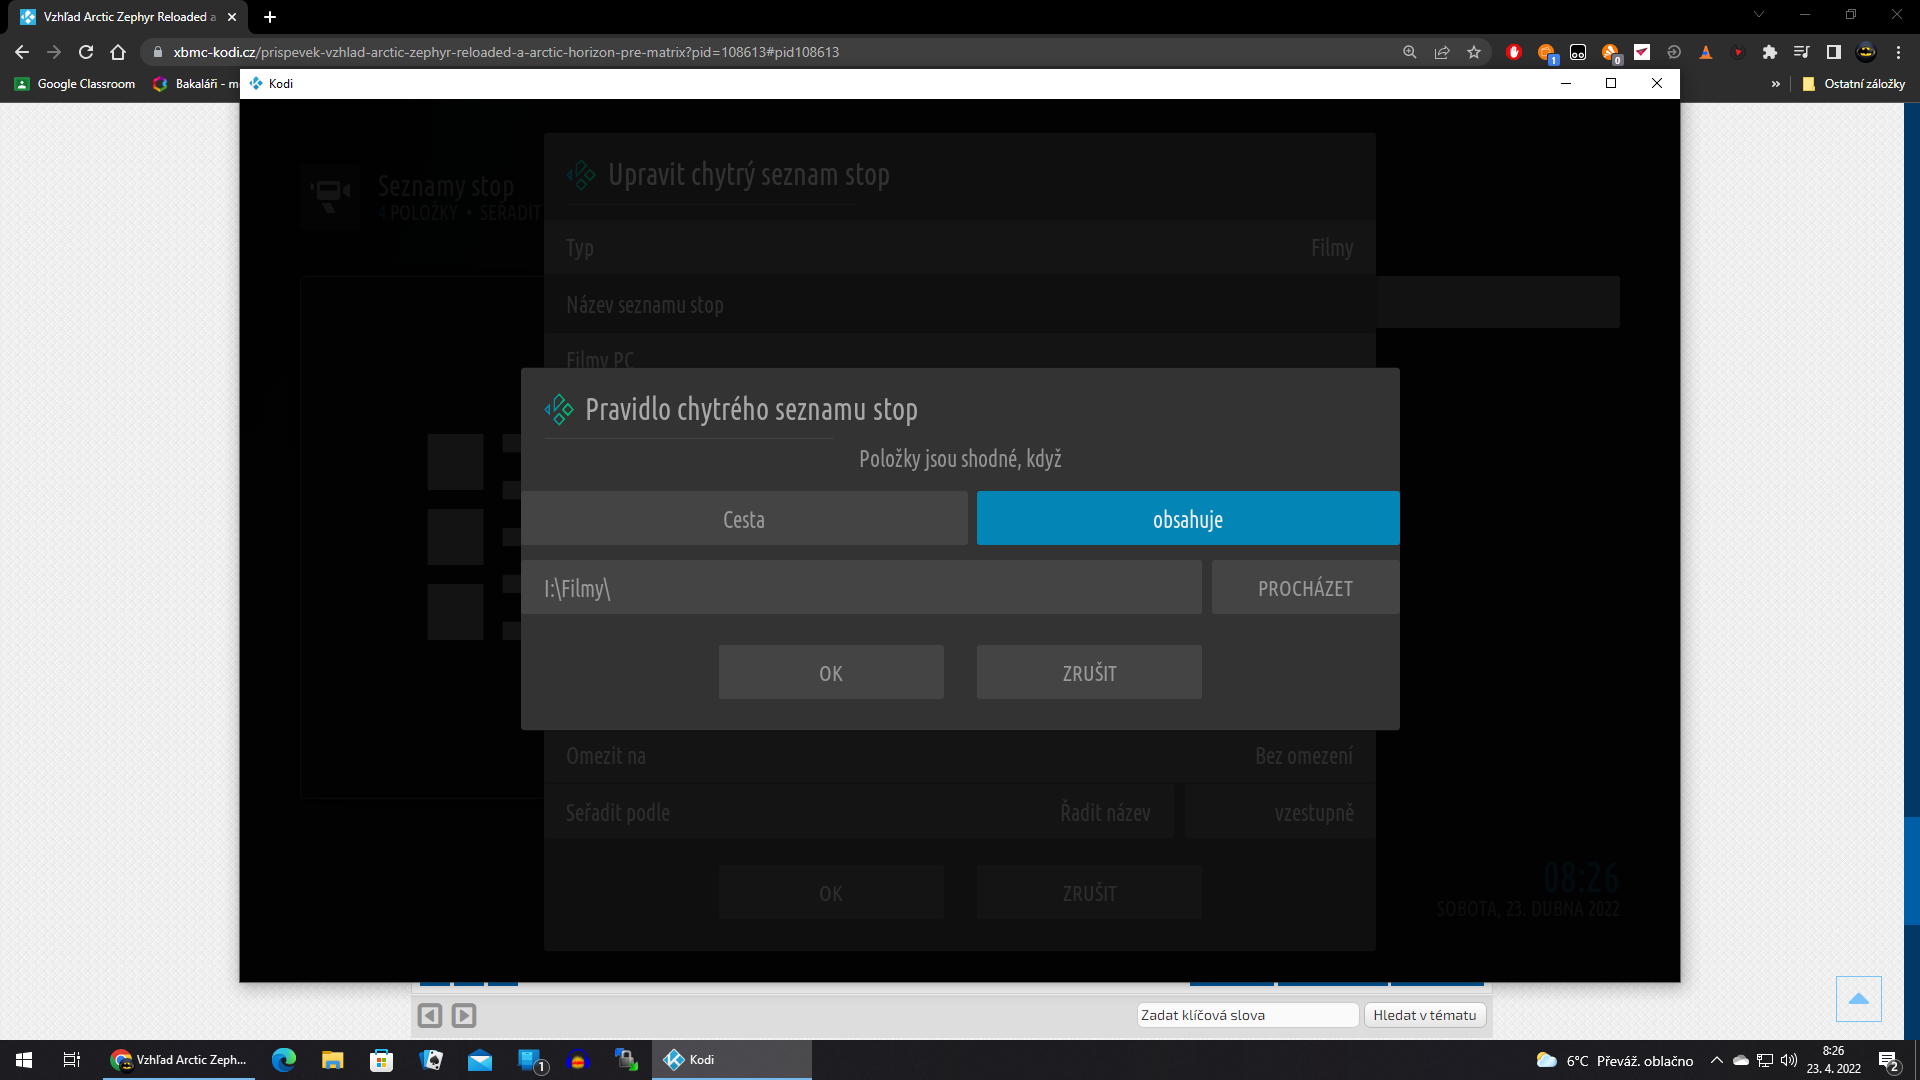Image resolution: width=1920 pixels, height=1080 pixels.
Task: Click the share page icon in address bar
Action: click(x=1442, y=52)
